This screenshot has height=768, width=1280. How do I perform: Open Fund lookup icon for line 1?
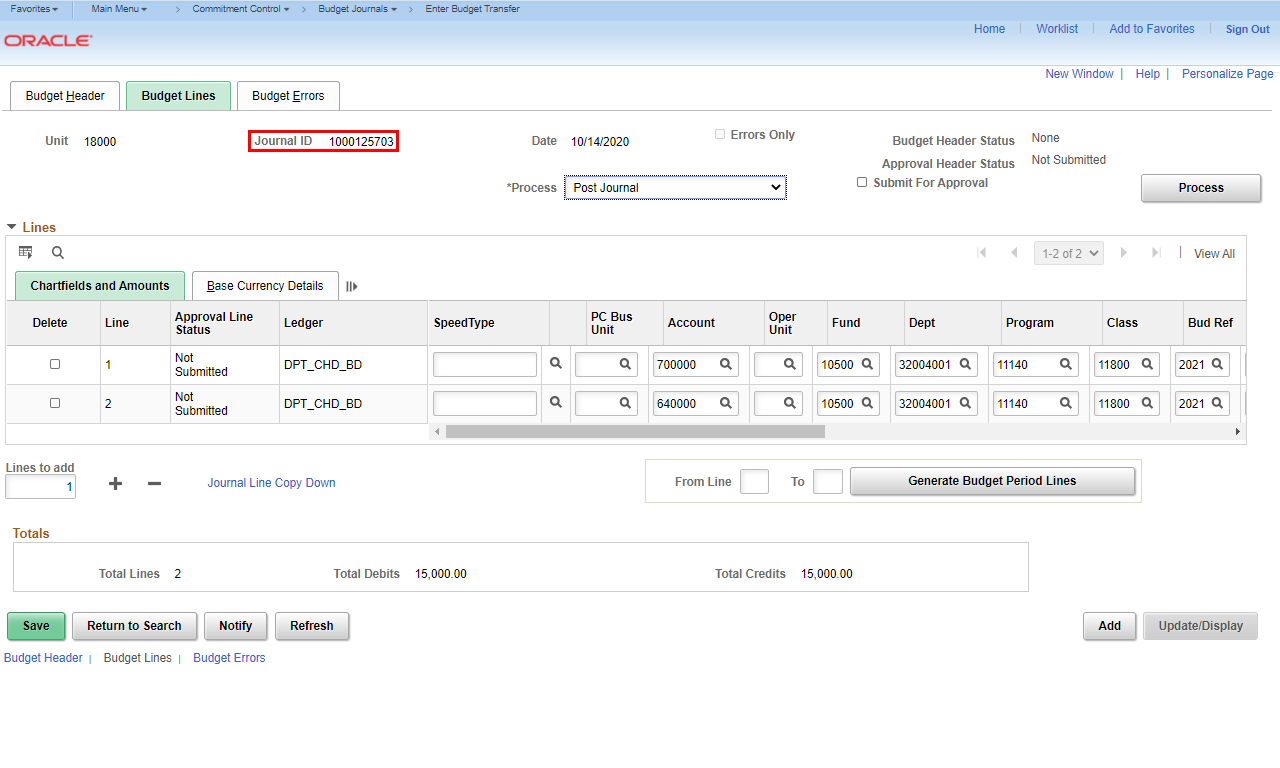[868, 365]
